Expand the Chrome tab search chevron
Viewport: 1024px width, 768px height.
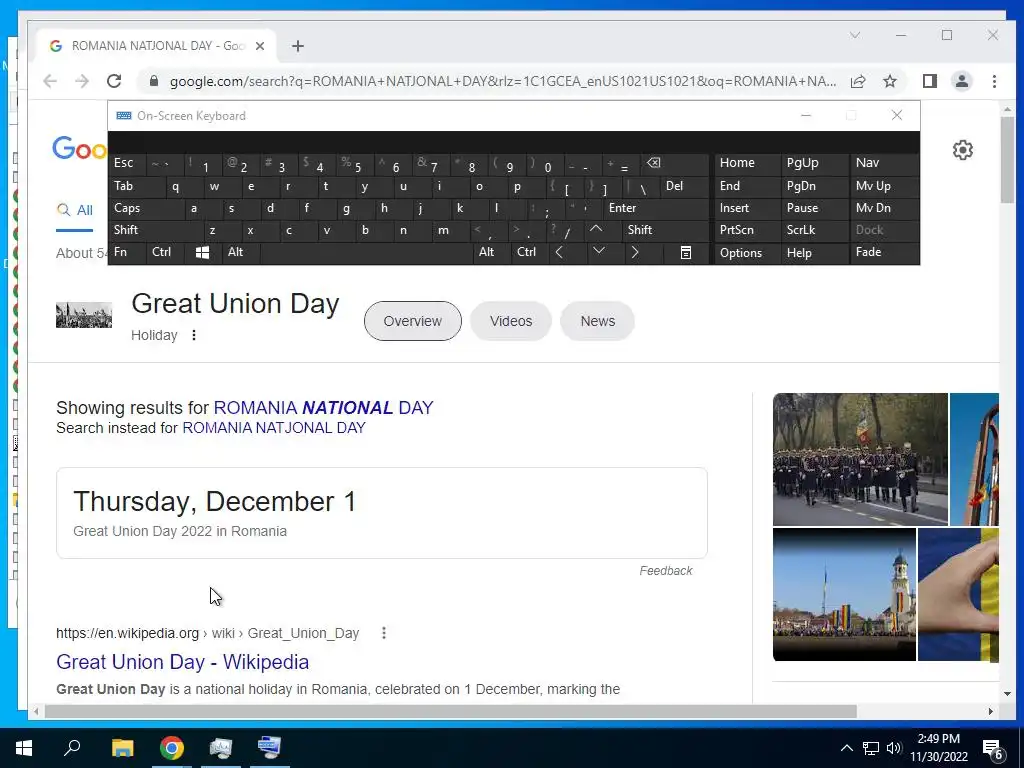(855, 35)
